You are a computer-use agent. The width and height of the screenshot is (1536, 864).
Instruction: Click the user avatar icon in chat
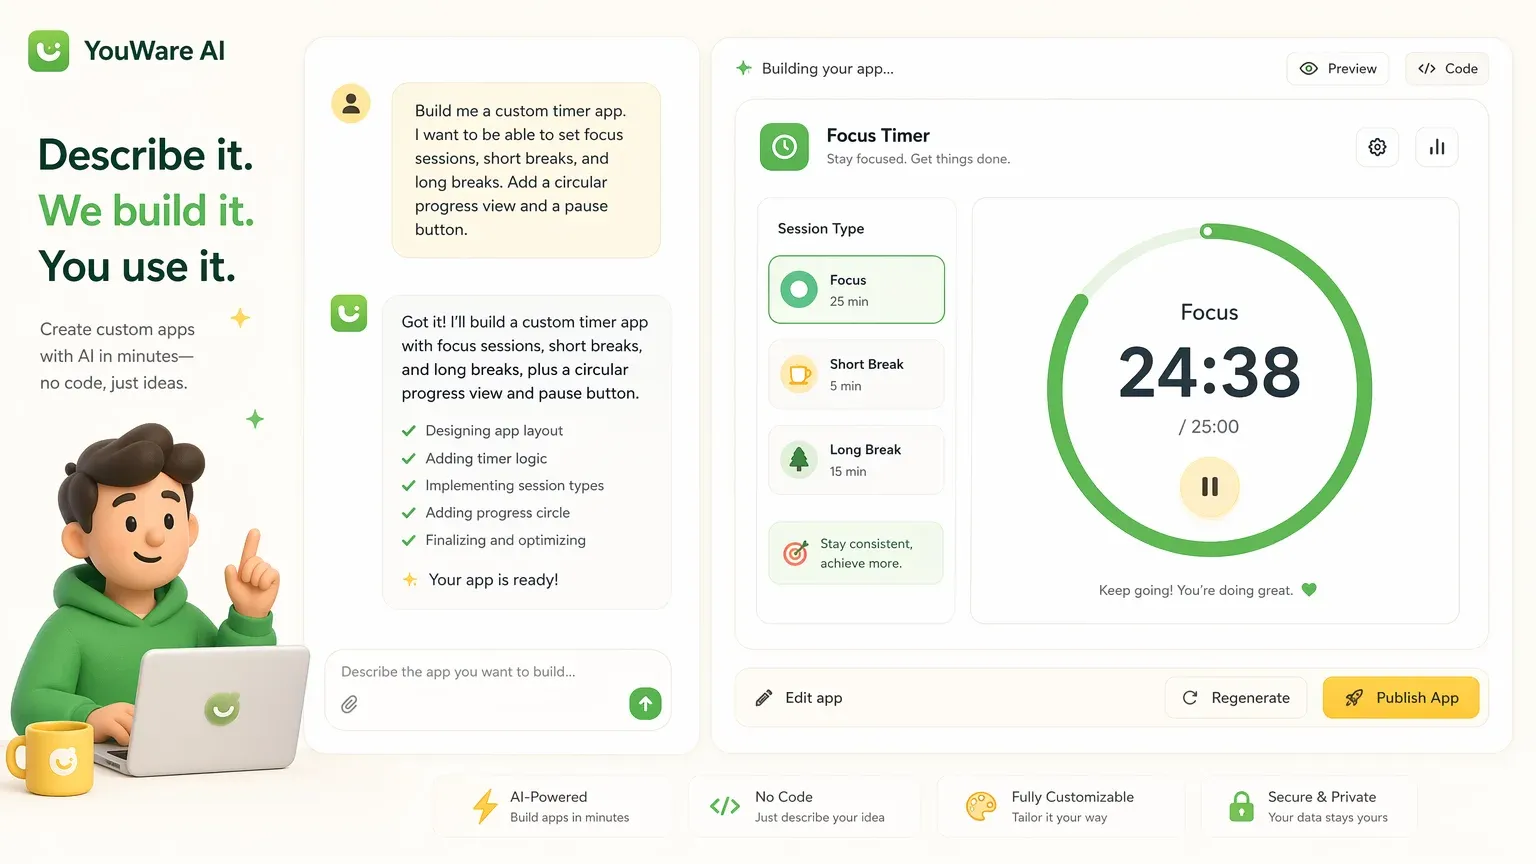(x=351, y=103)
